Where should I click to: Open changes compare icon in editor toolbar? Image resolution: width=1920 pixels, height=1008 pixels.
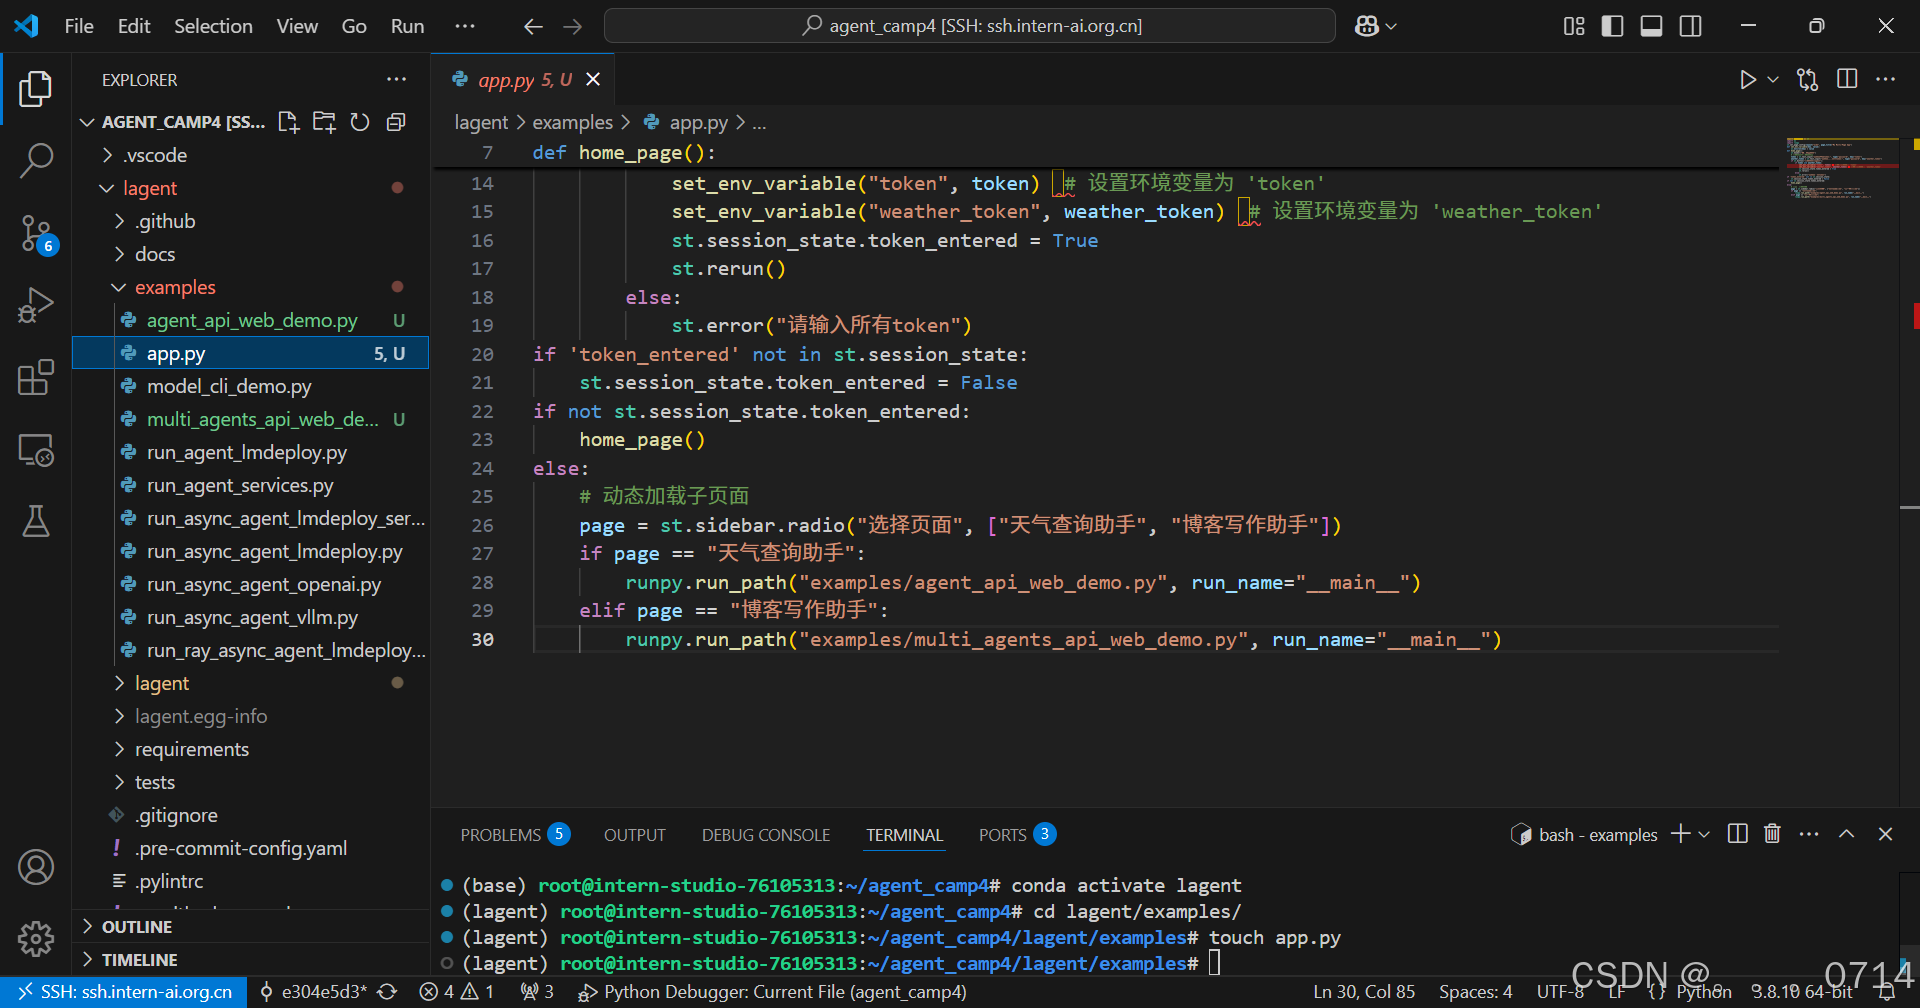pyautogui.click(x=1807, y=80)
